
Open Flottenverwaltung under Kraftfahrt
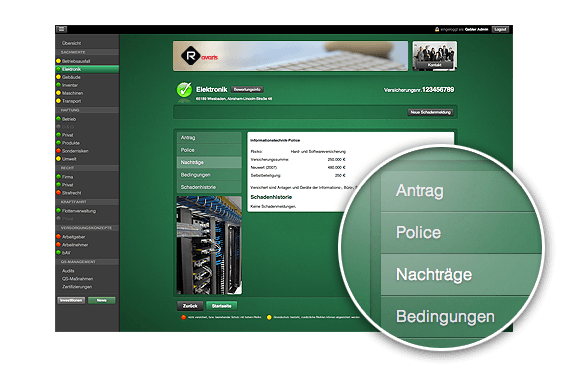pyautogui.click(x=79, y=210)
